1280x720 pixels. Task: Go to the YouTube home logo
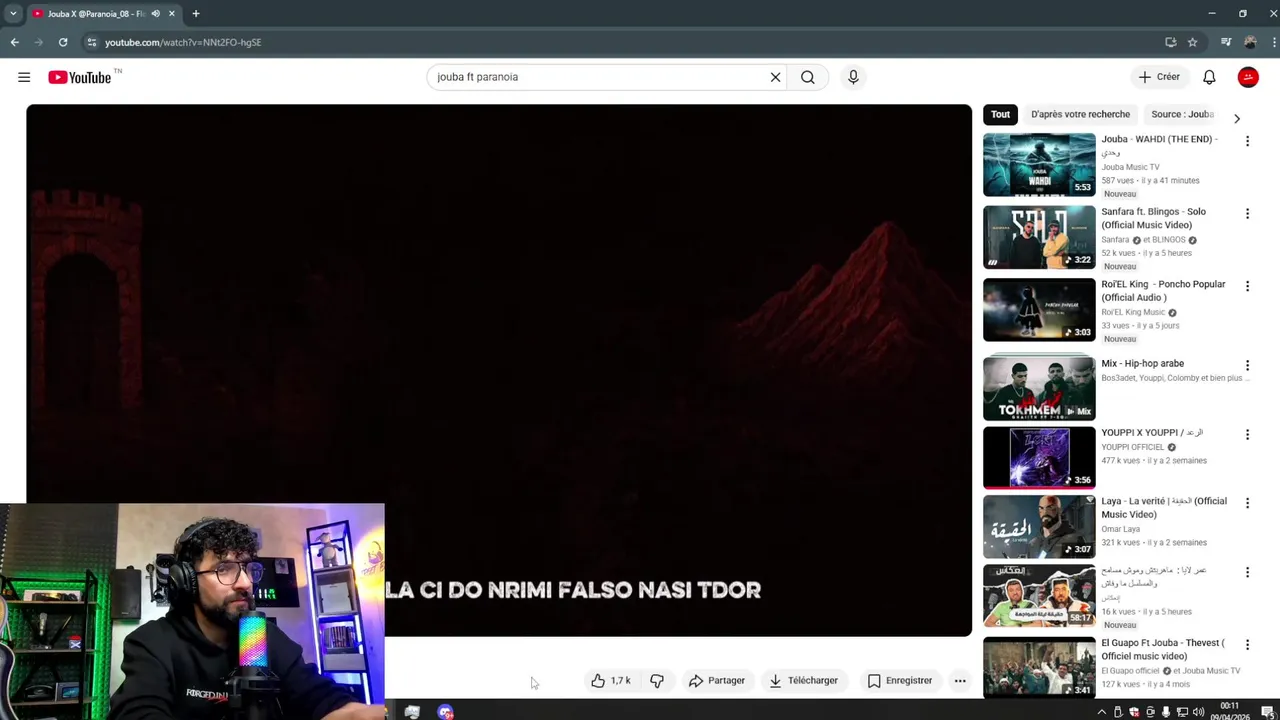(x=80, y=77)
